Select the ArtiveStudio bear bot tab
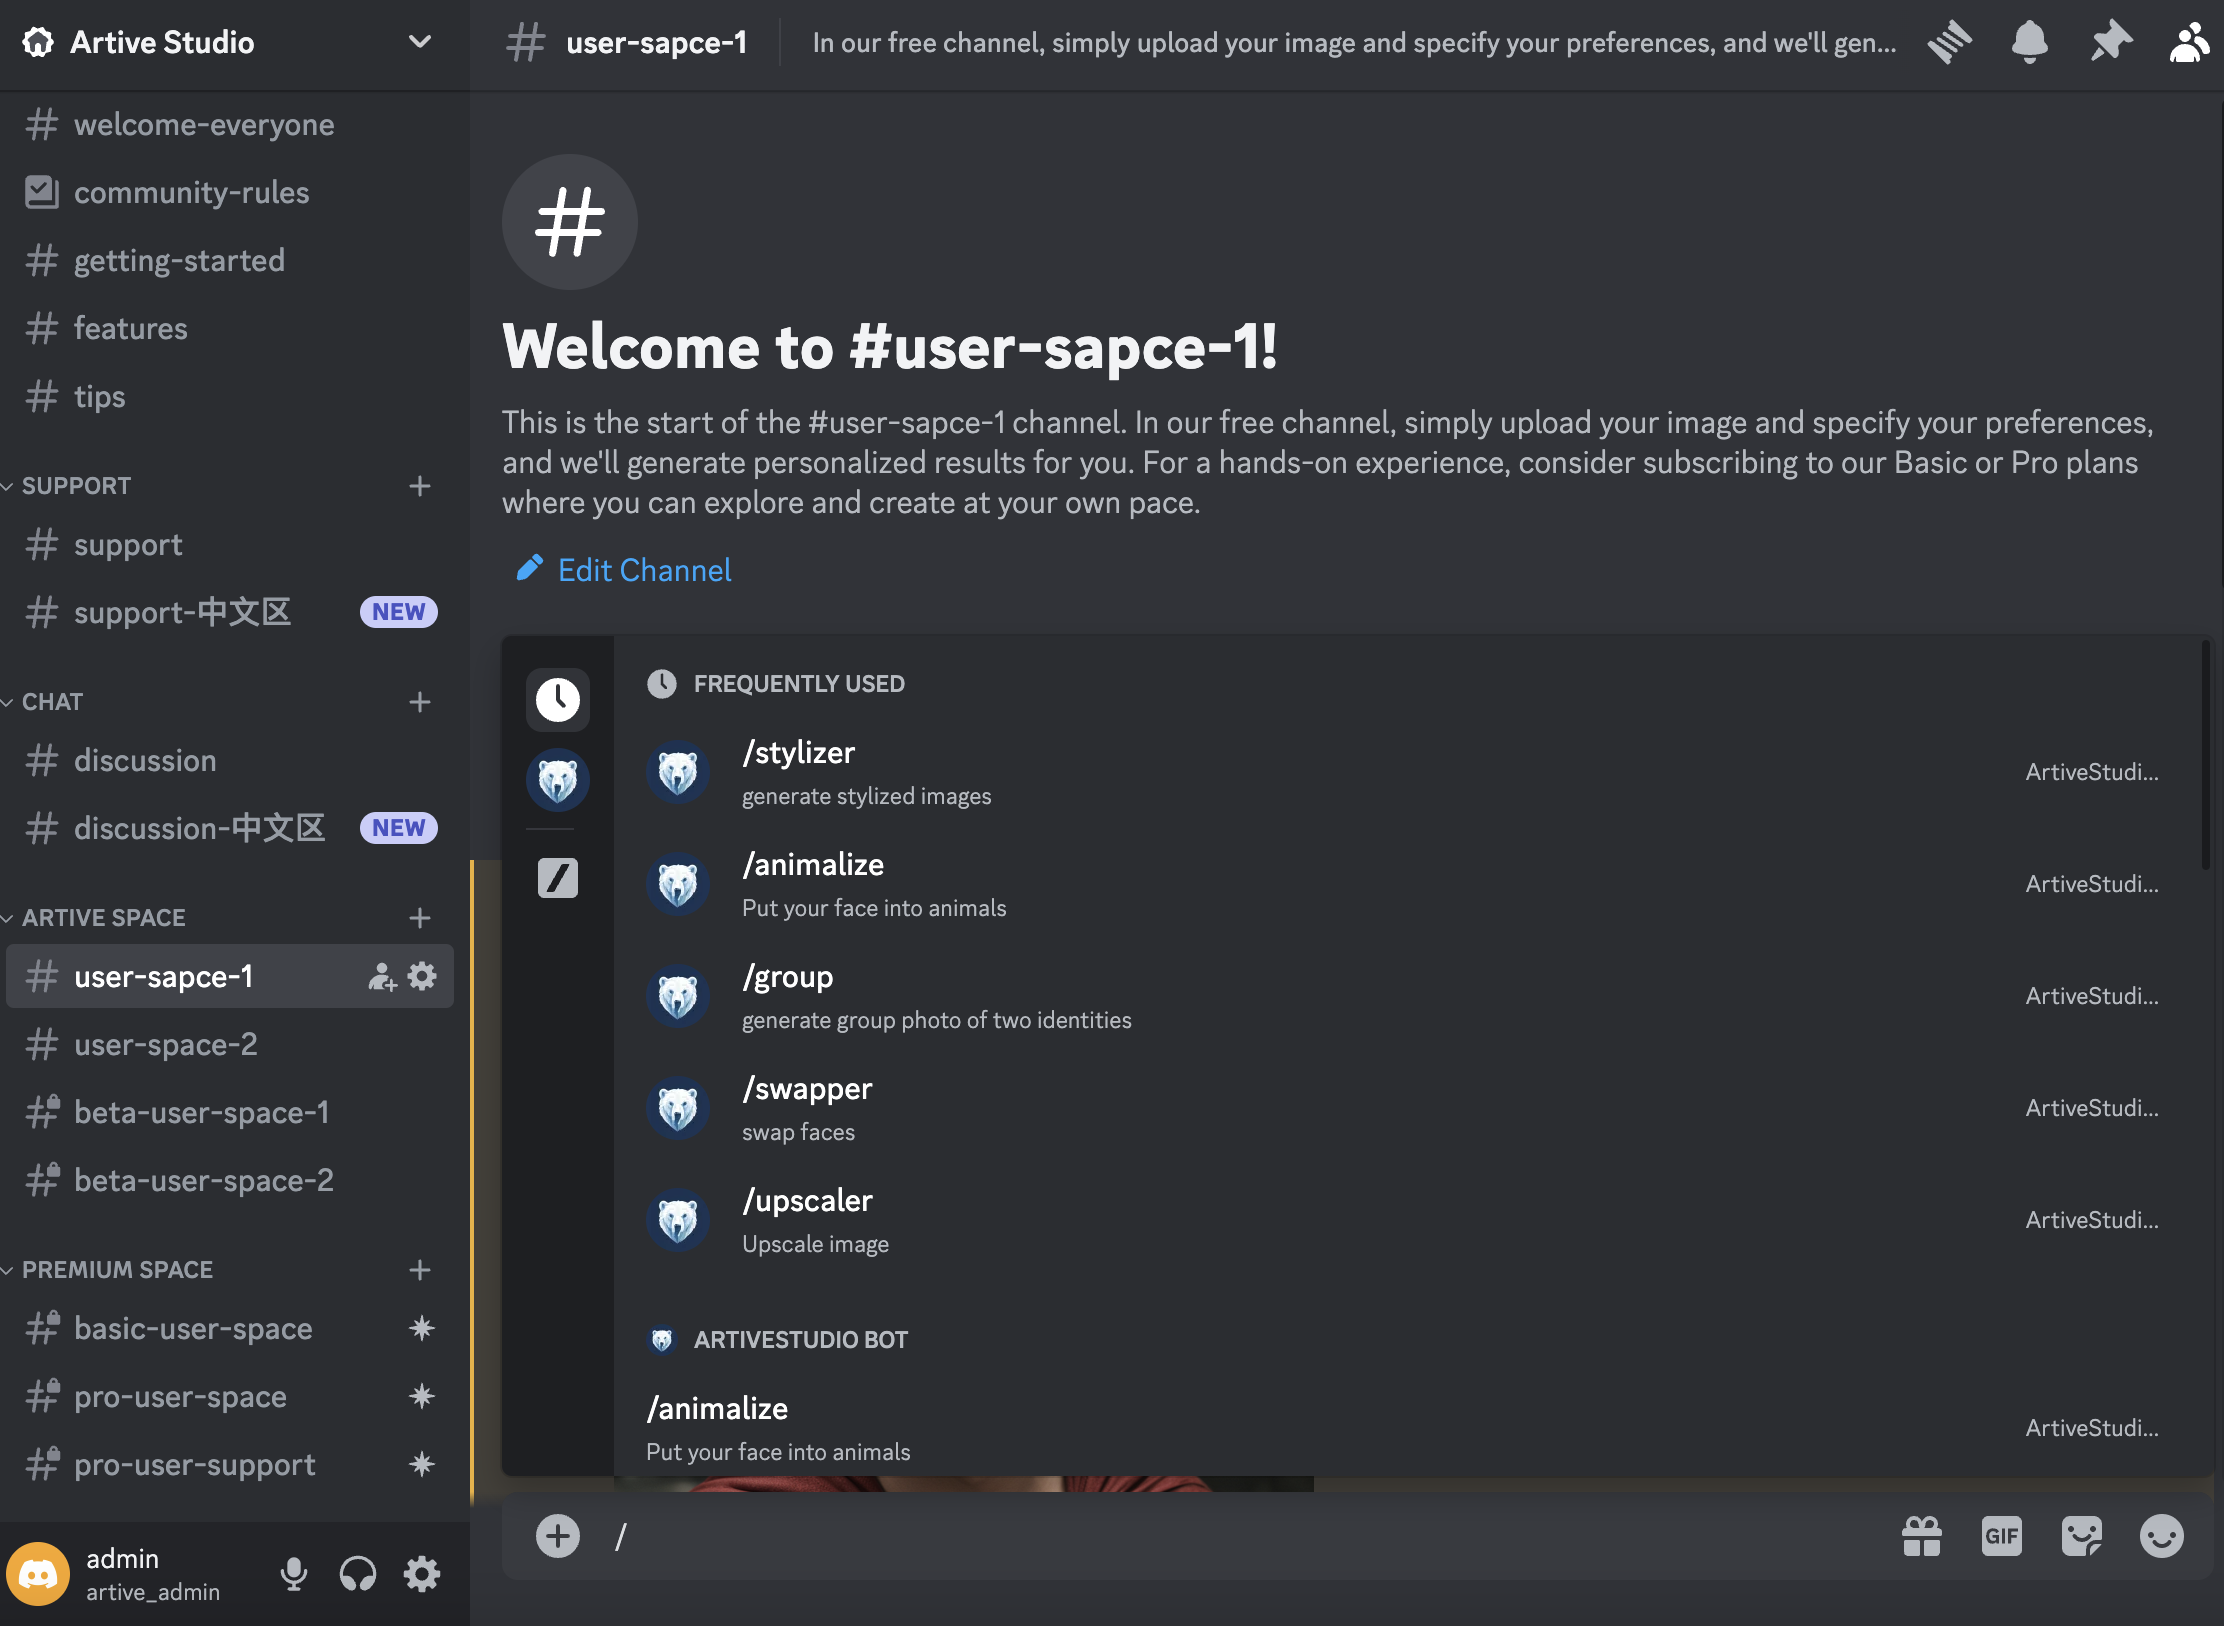 558,780
